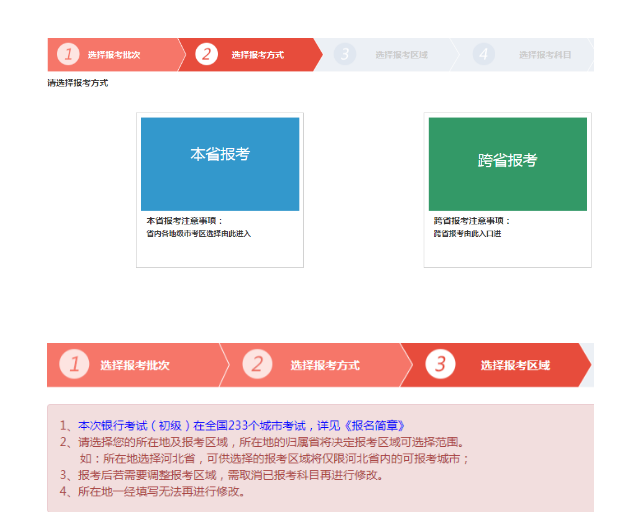Switch to 选择报考方式 in the three-step bar
Screen dimensions: 623x526
click(x=325, y=366)
